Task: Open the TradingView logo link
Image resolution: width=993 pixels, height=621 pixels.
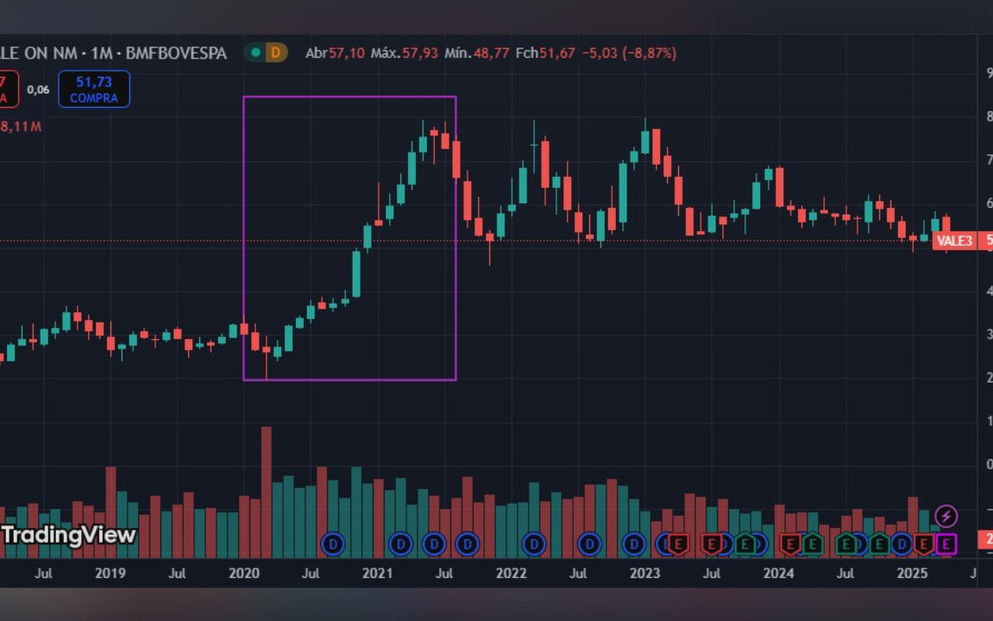Action: tap(68, 535)
